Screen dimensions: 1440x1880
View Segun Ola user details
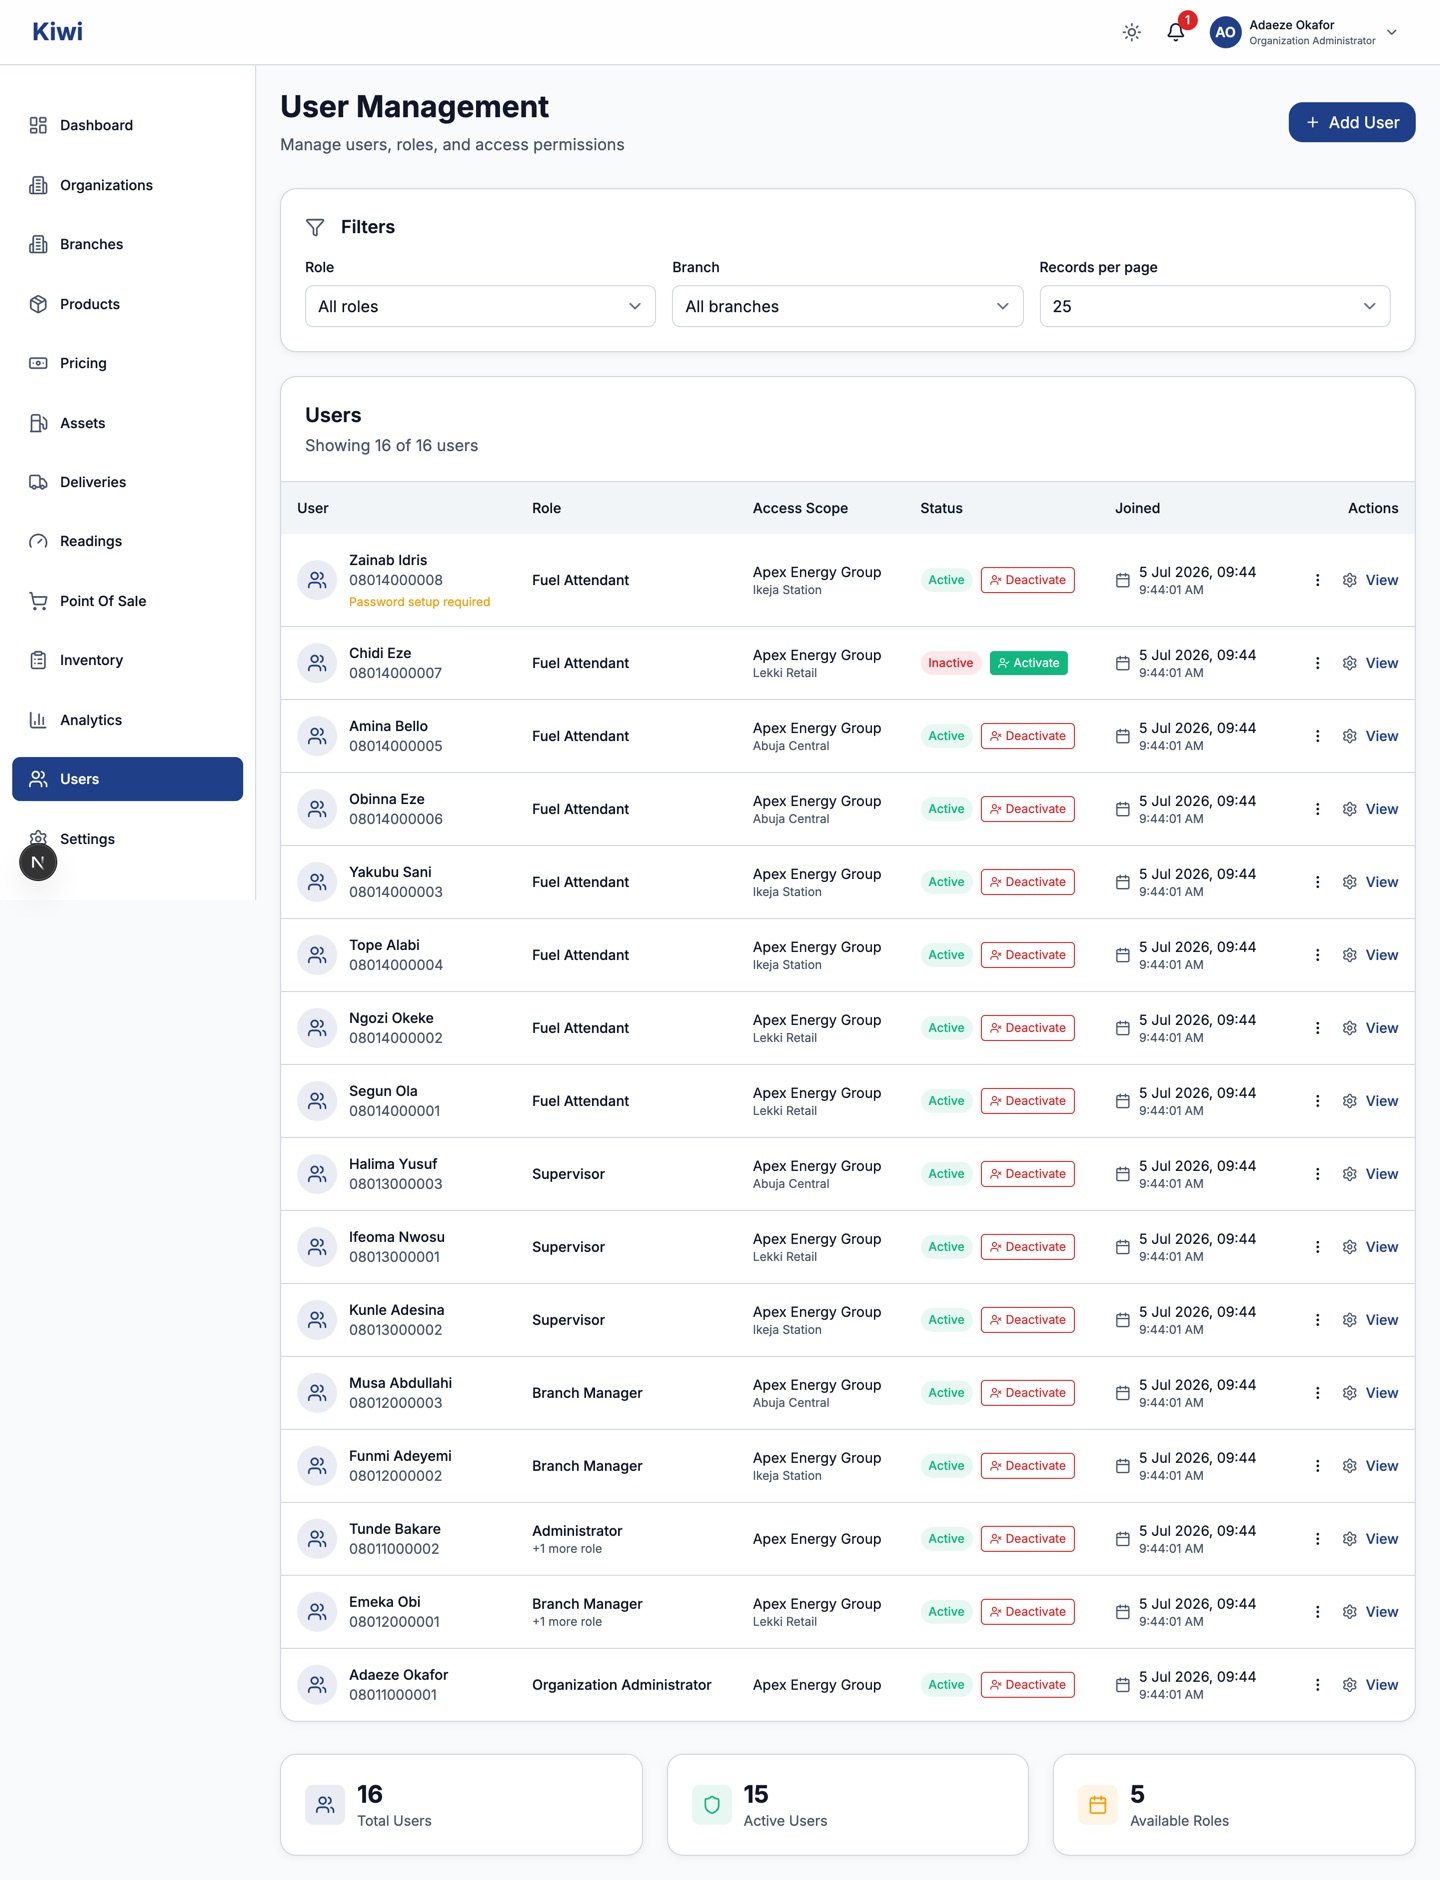tap(1381, 1101)
